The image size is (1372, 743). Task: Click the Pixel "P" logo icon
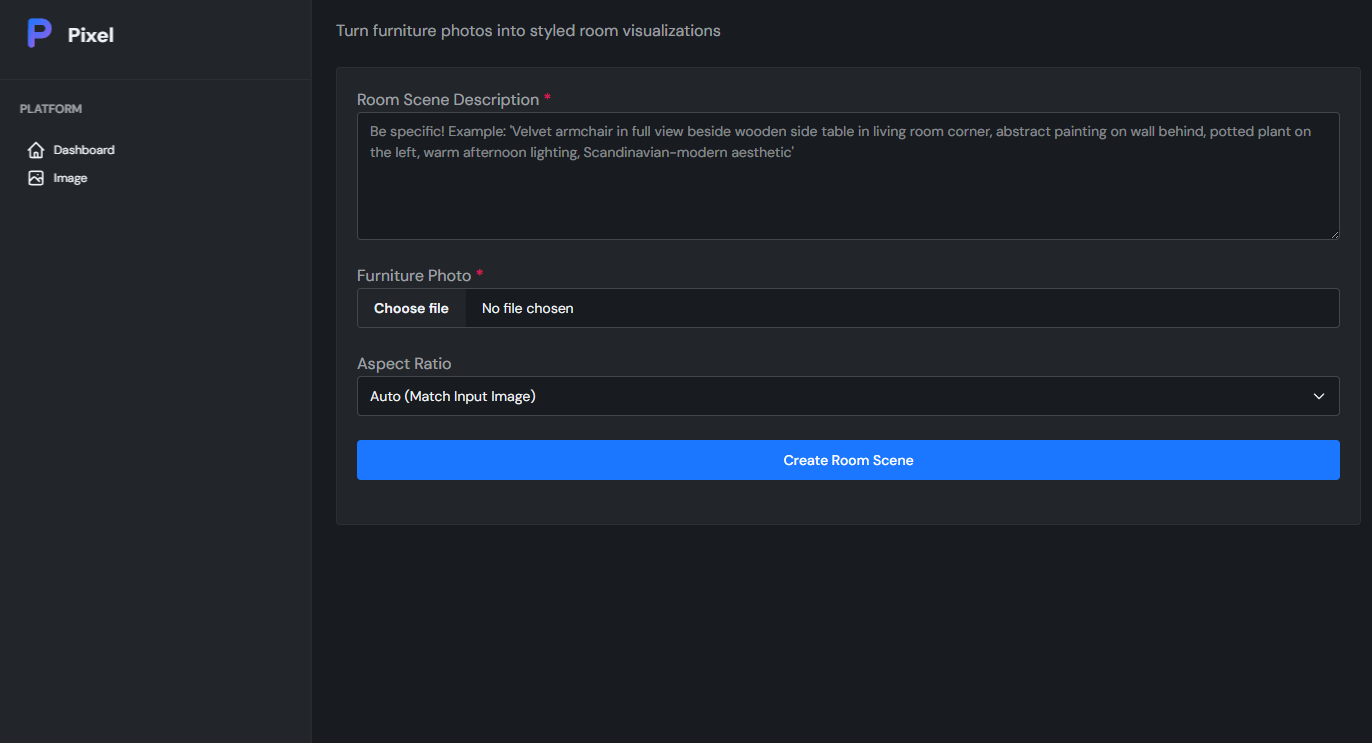click(x=39, y=33)
